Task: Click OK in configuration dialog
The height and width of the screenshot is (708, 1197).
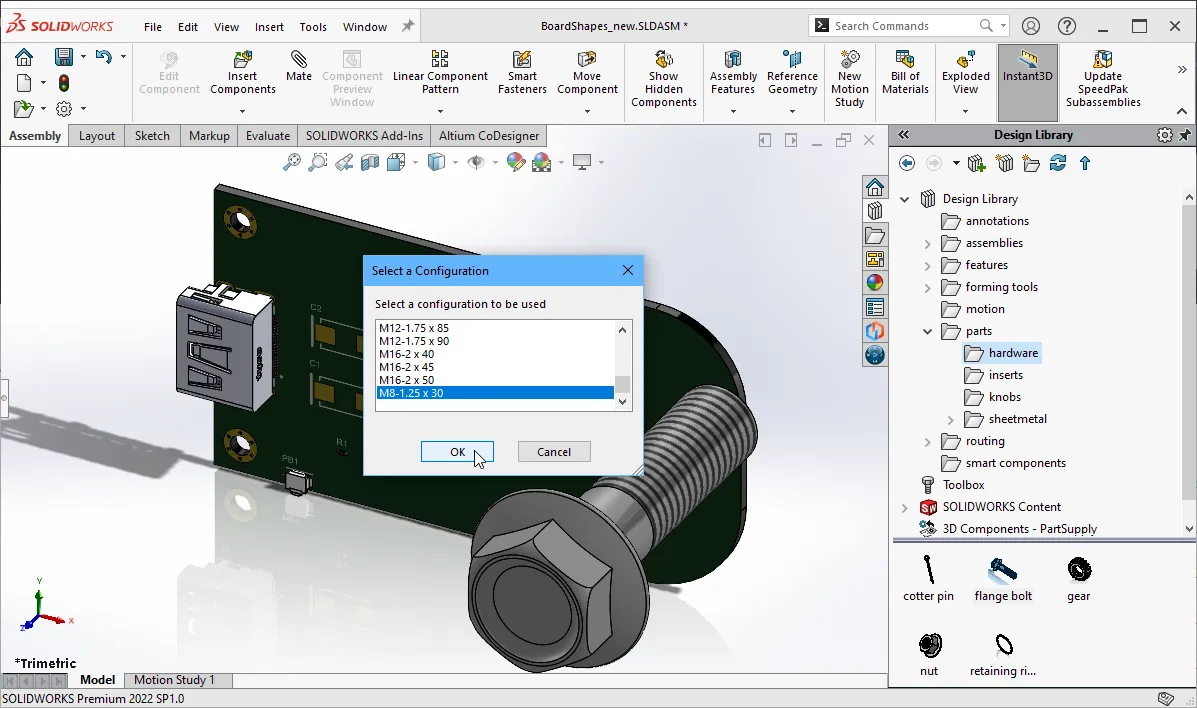Action: (457, 452)
